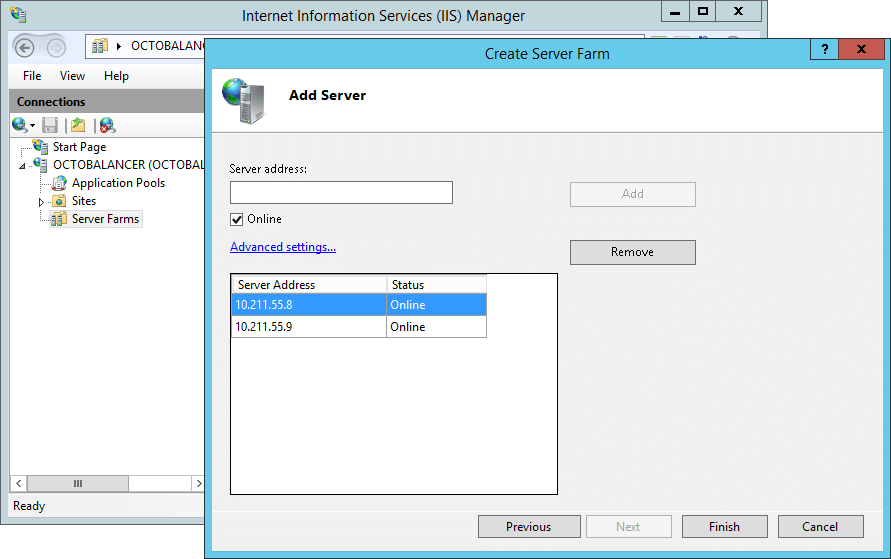Select the Application Pools node icon
This screenshot has width=891, height=559.
(59, 183)
